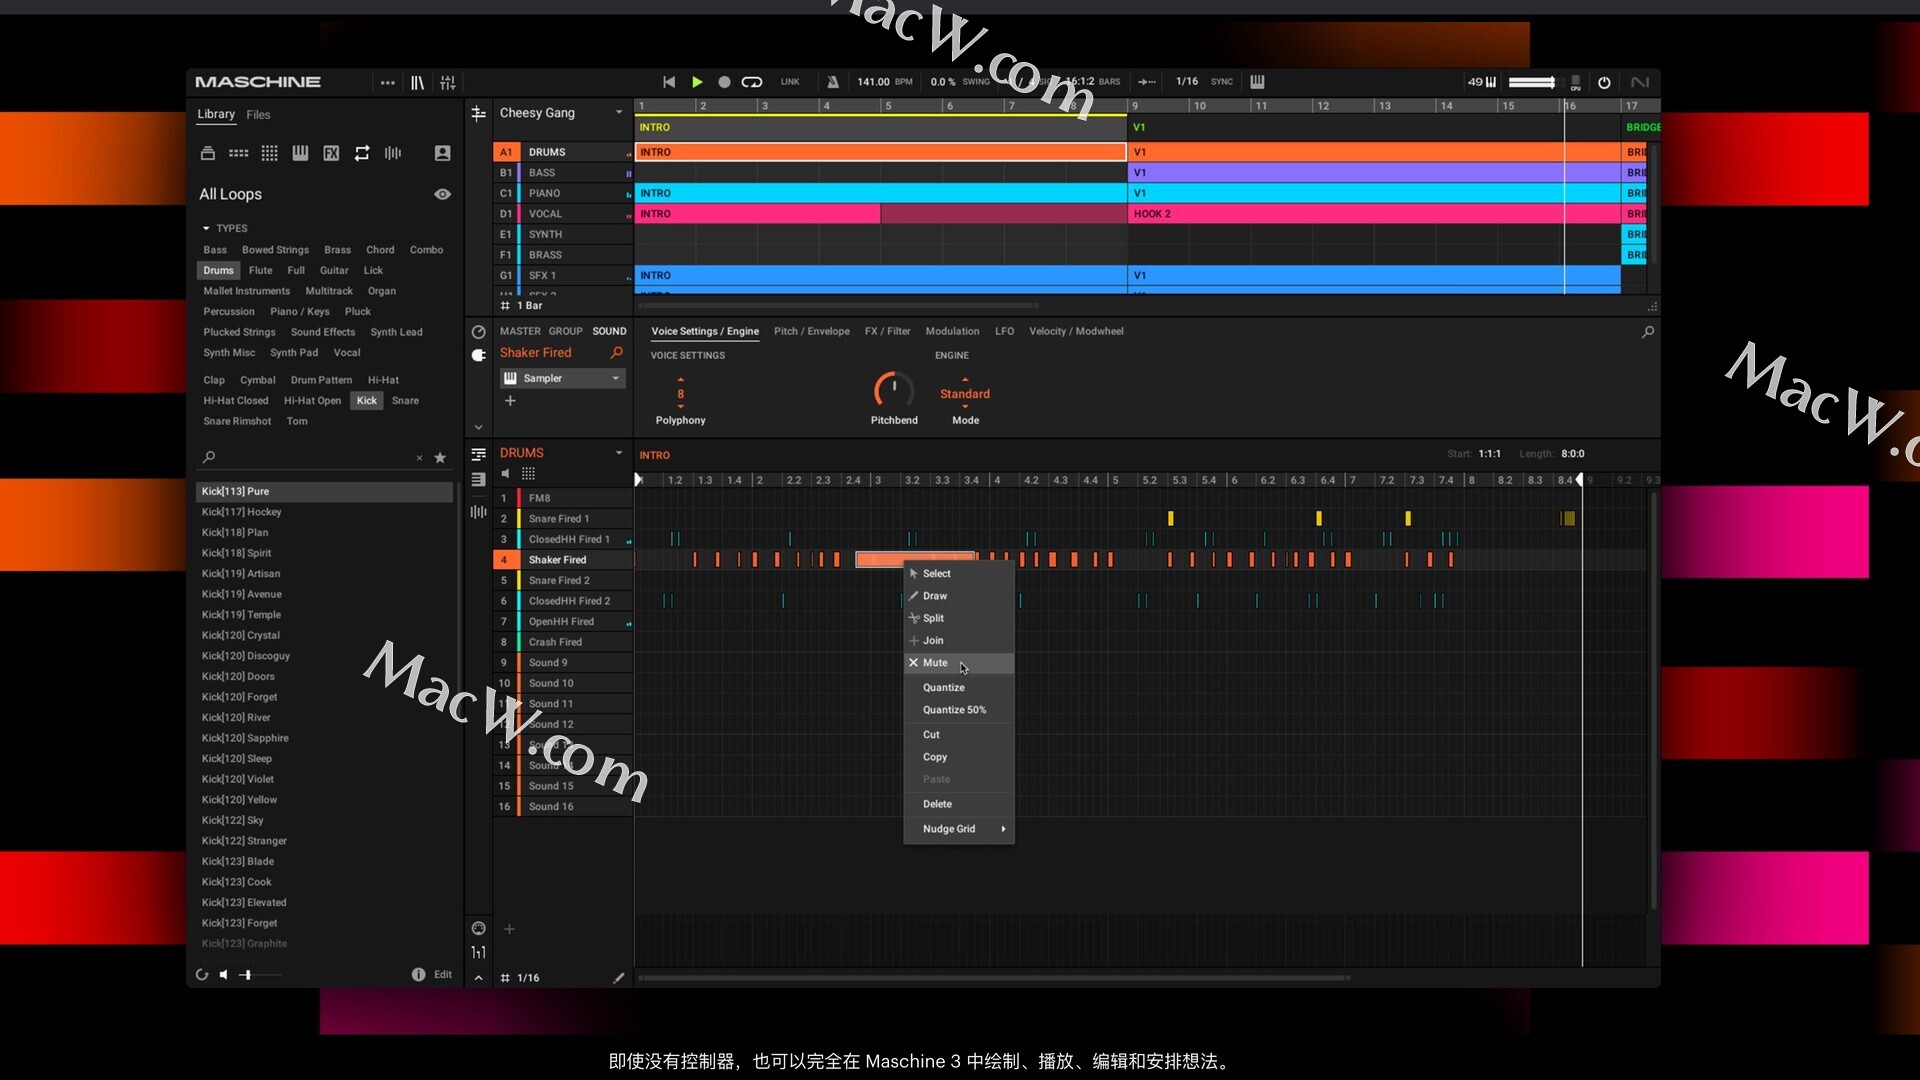Select One-shots waveform icon in browser
The width and height of the screenshot is (1920, 1080).
(393, 153)
